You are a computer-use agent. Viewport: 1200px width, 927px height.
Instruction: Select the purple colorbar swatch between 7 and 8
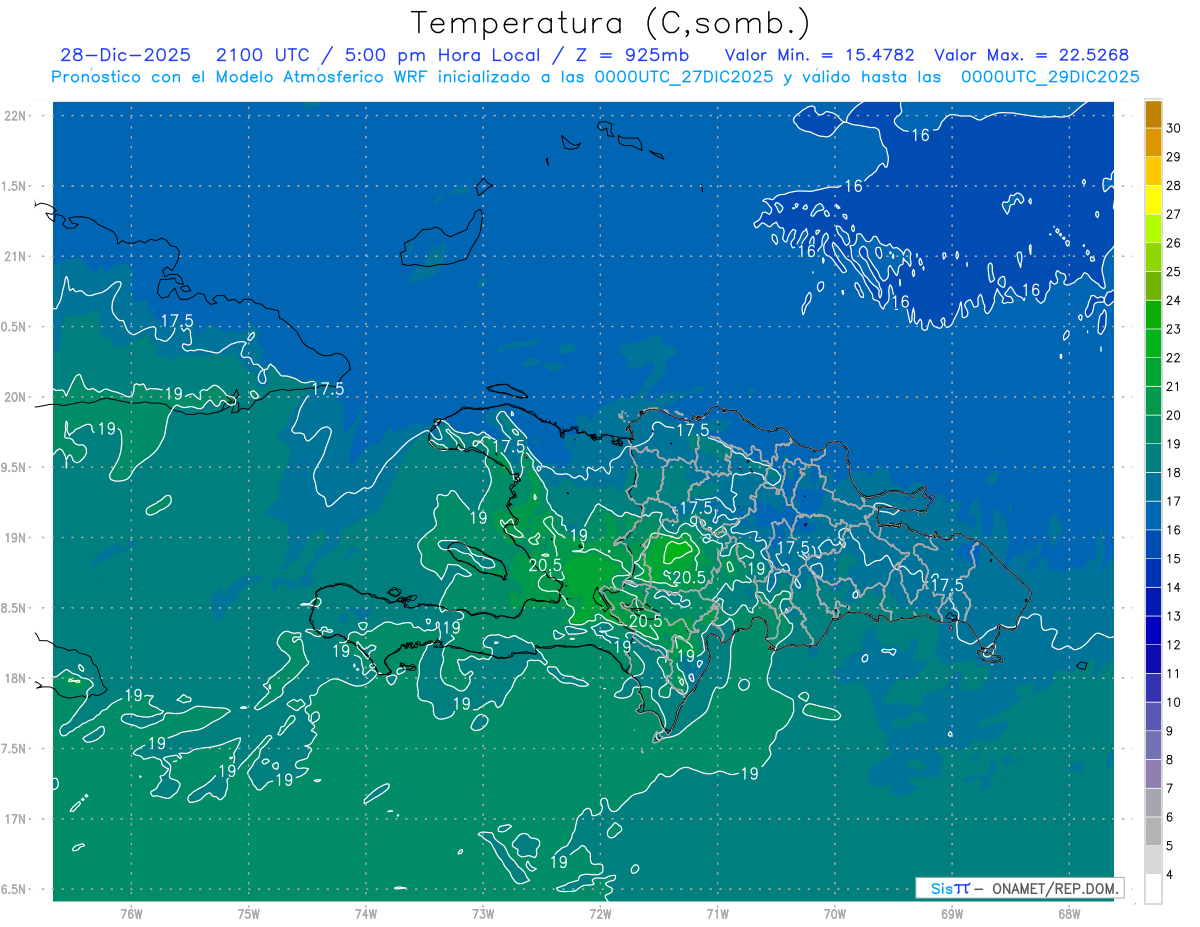pos(1153,775)
